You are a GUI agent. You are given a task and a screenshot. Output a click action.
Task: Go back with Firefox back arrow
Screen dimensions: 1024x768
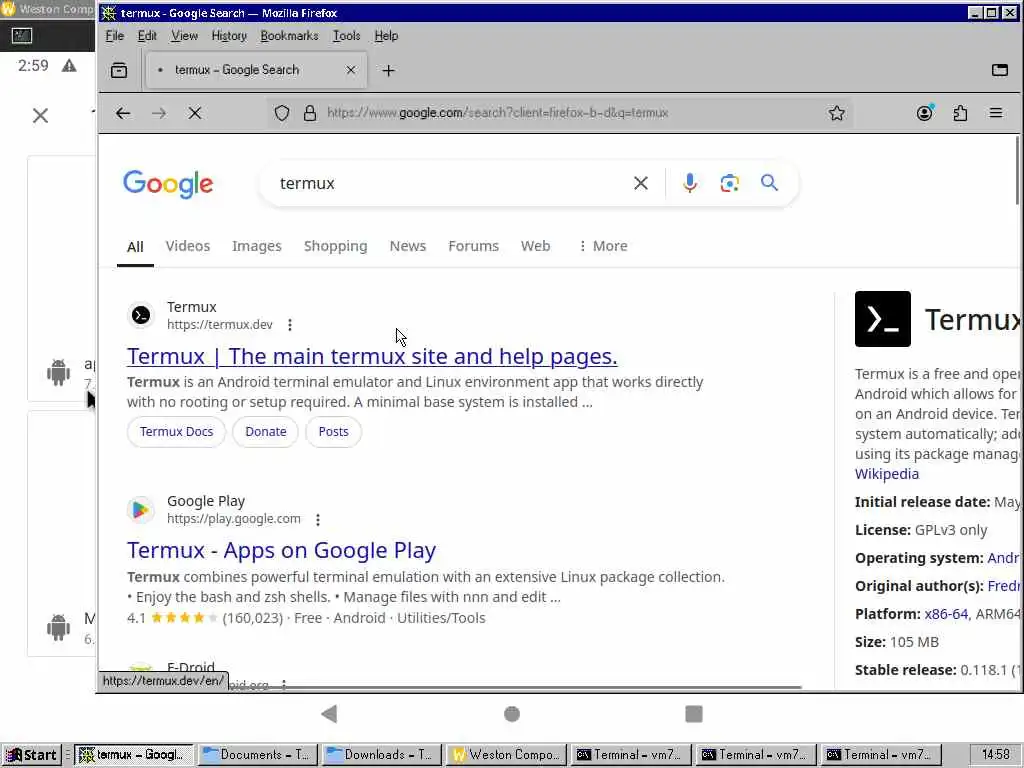pyautogui.click(x=123, y=113)
